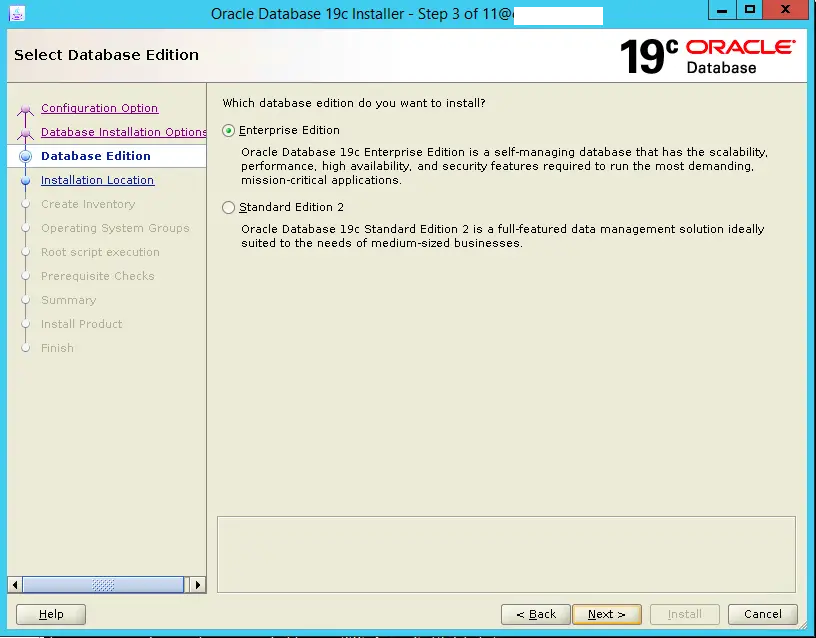Click the Oracle 19c Database logo
Screen dimensions: 816x638
click(708, 56)
